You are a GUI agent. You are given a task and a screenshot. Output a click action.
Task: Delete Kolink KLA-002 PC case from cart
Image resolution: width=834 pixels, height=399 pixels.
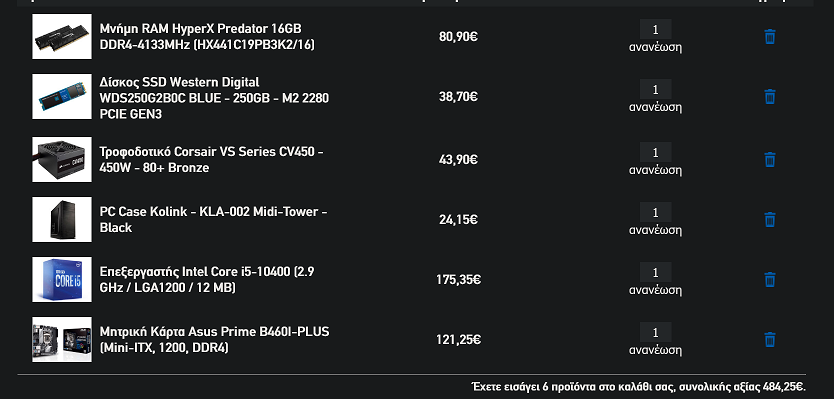pyautogui.click(x=770, y=220)
